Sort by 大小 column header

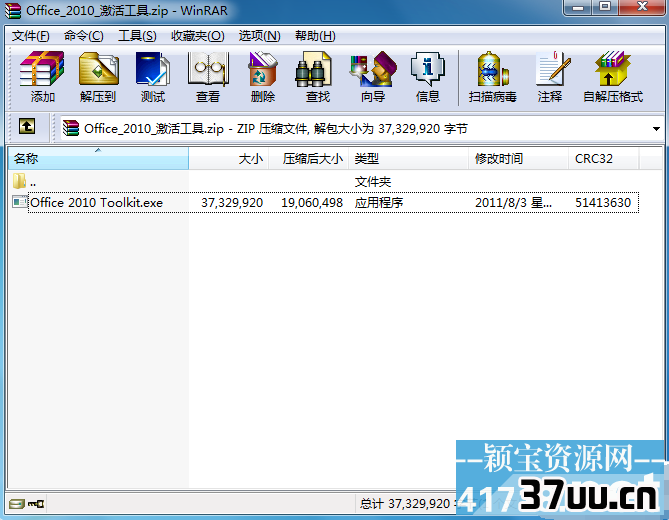point(229,159)
